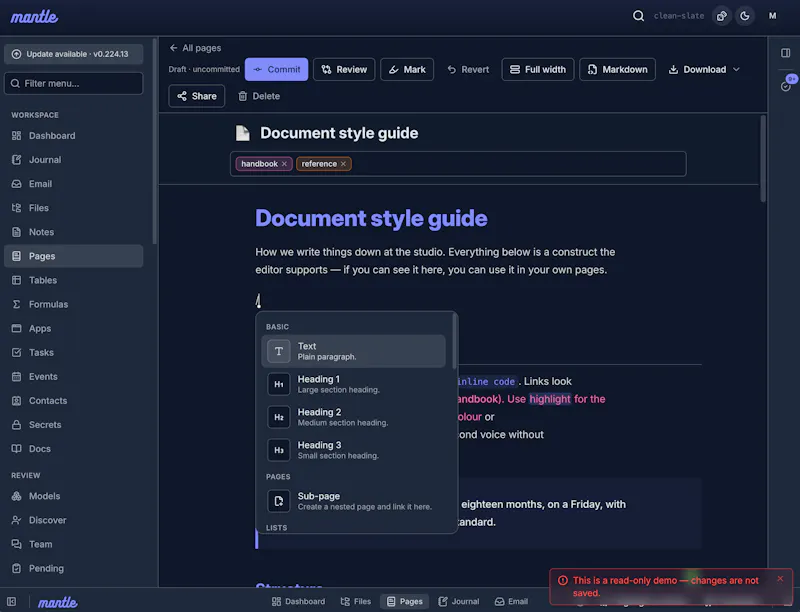Click Update available v0.224.13 banner
The height and width of the screenshot is (612, 800).
73,54
